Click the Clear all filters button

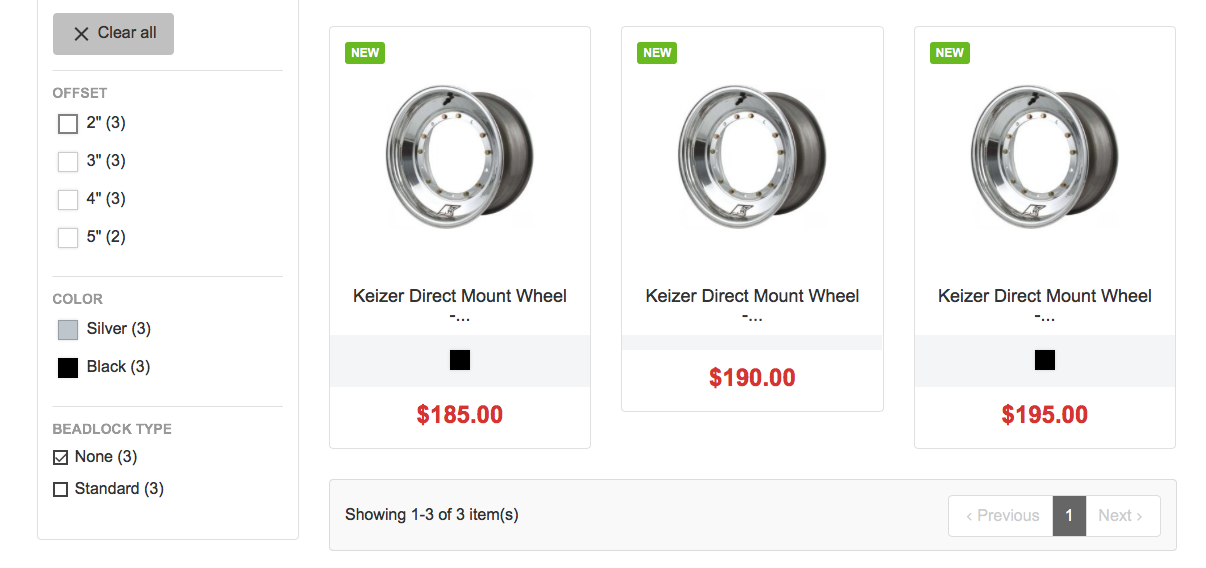tap(113, 34)
